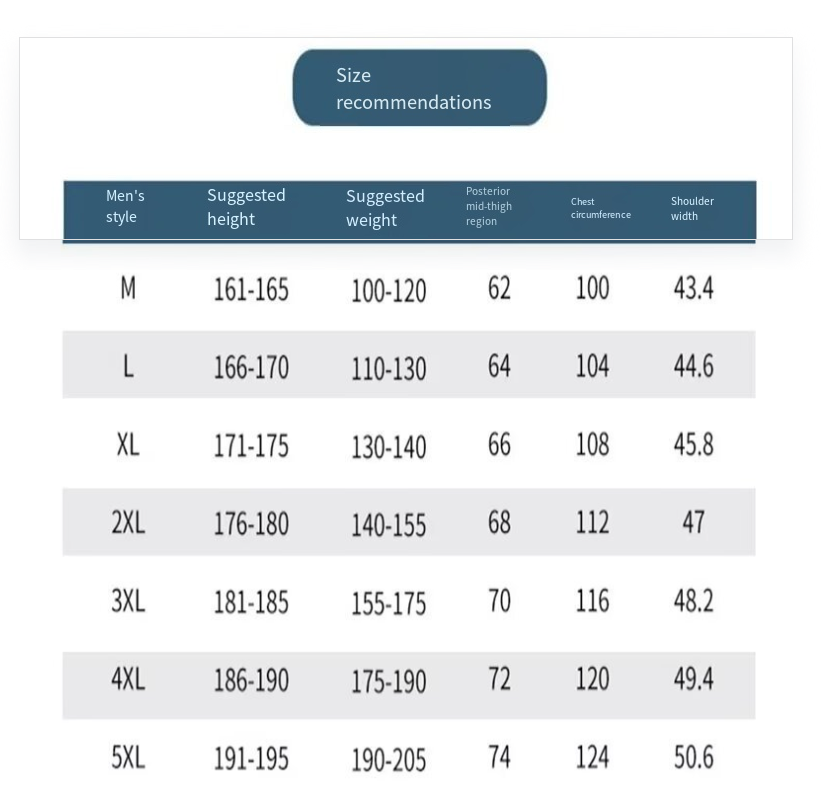Viewport: 830px width, 802px height.
Task: Click the Suggested height column header
Action: (x=246, y=207)
